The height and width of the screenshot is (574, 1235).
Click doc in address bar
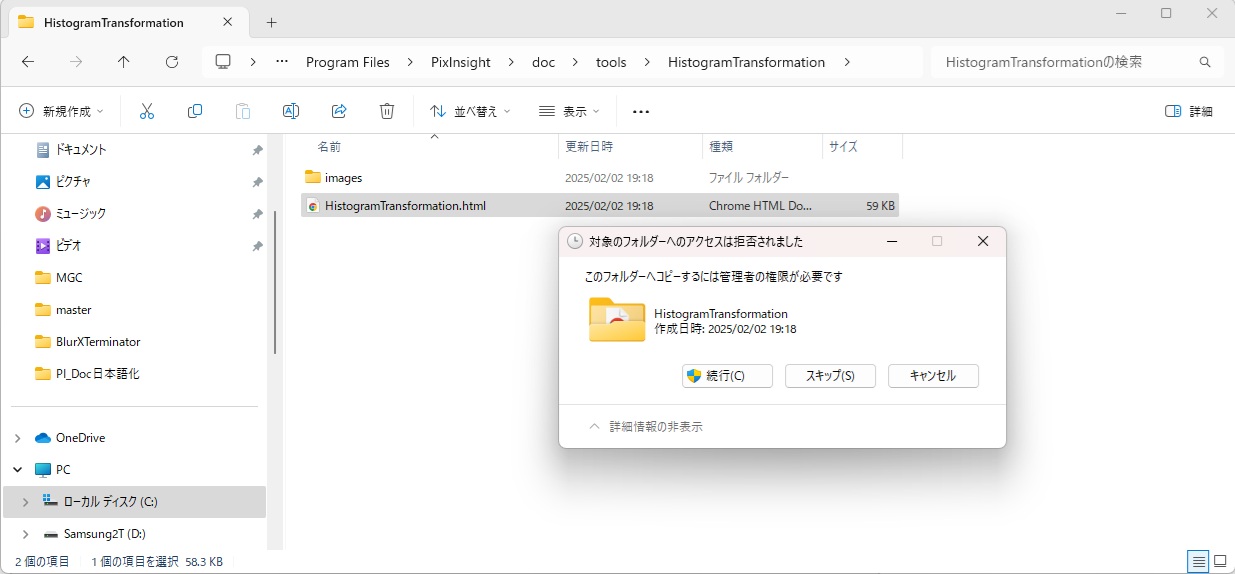point(543,62)
